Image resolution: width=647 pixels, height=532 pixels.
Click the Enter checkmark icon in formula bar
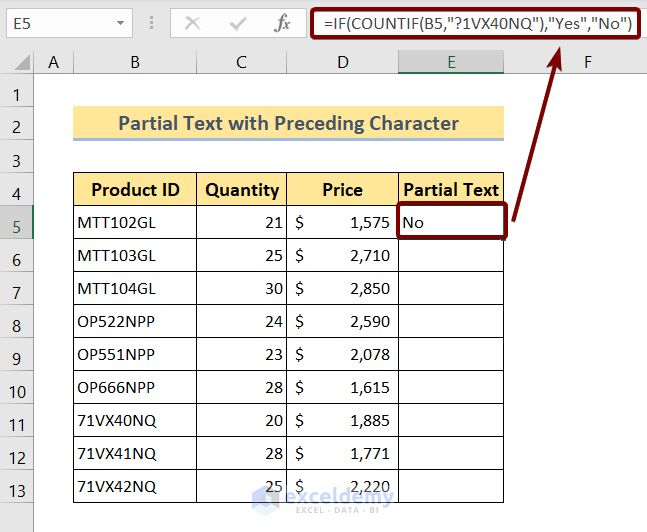point(238,23)
